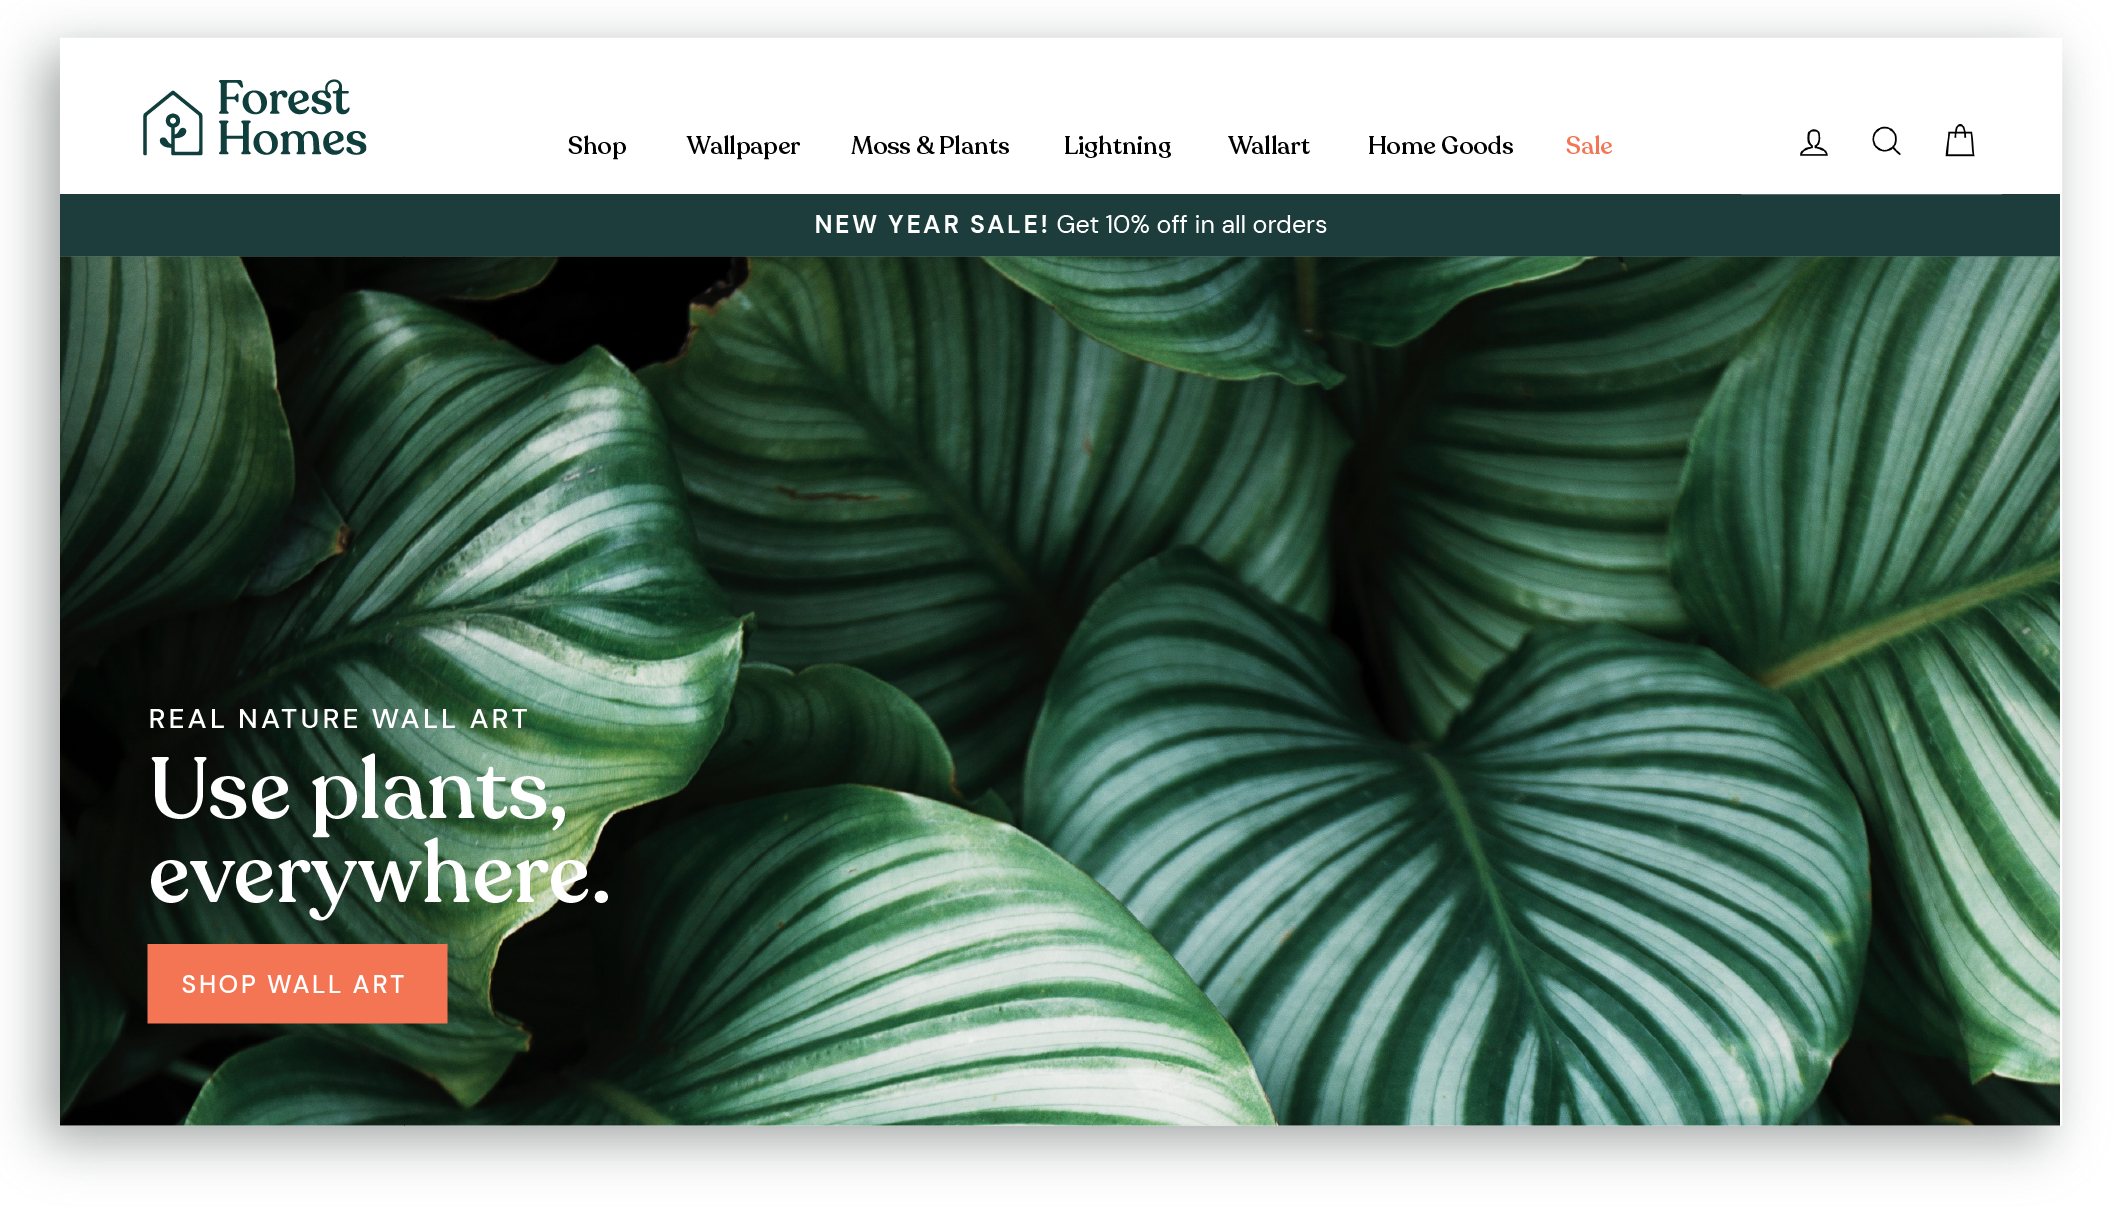2120x1211 pixels.
Task: Open the Shop menu item
Action: click(597, 146)
